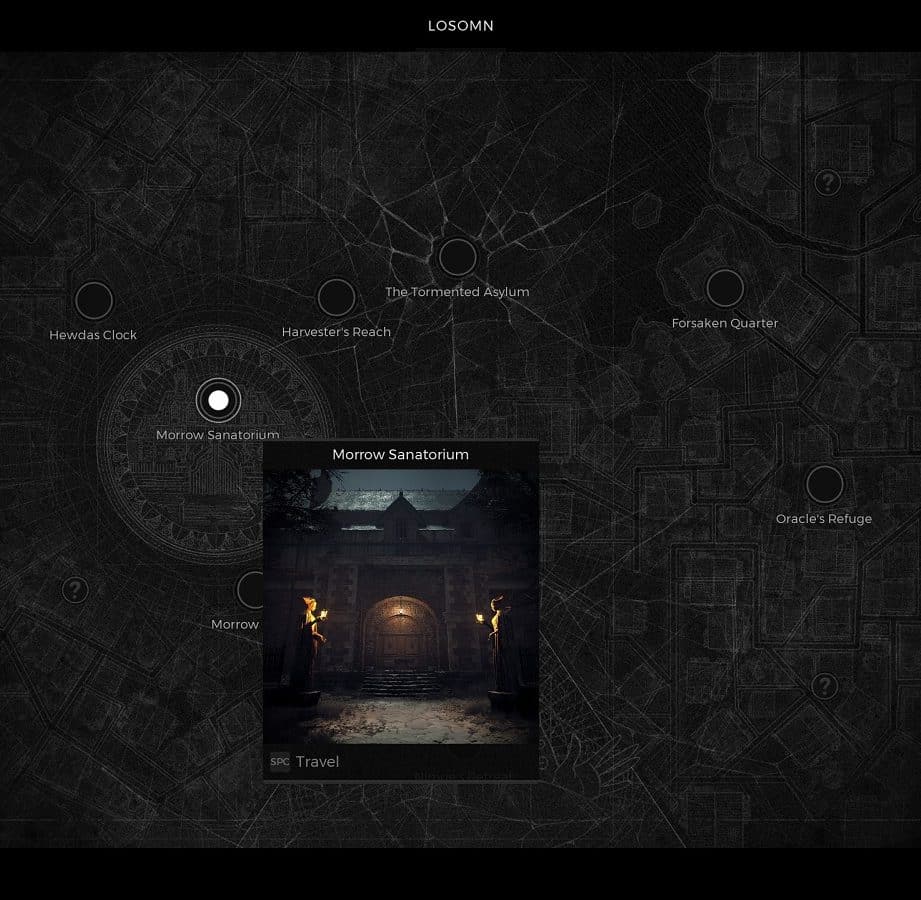This screenshot has height=900, width=921.
Task: Select the Harvester's Reach map node
Action: 337,297
